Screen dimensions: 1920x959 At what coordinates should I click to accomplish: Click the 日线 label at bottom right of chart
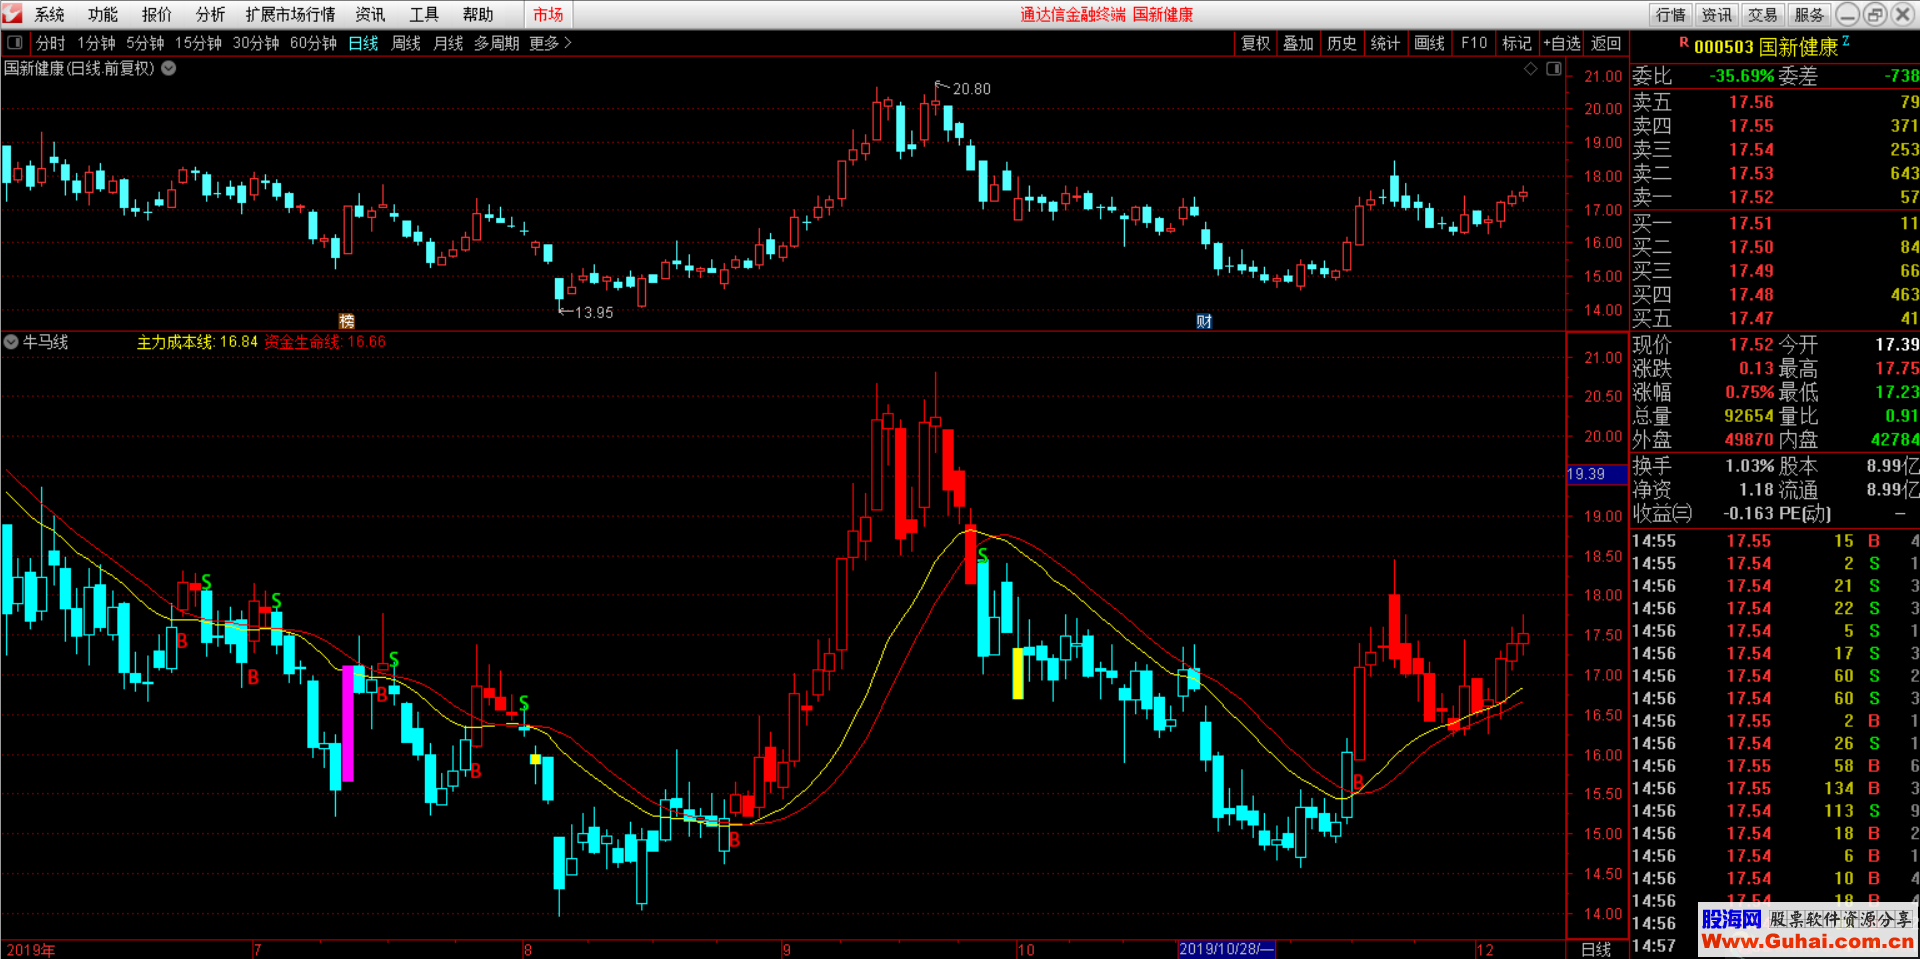click(x=1596, y=949)
